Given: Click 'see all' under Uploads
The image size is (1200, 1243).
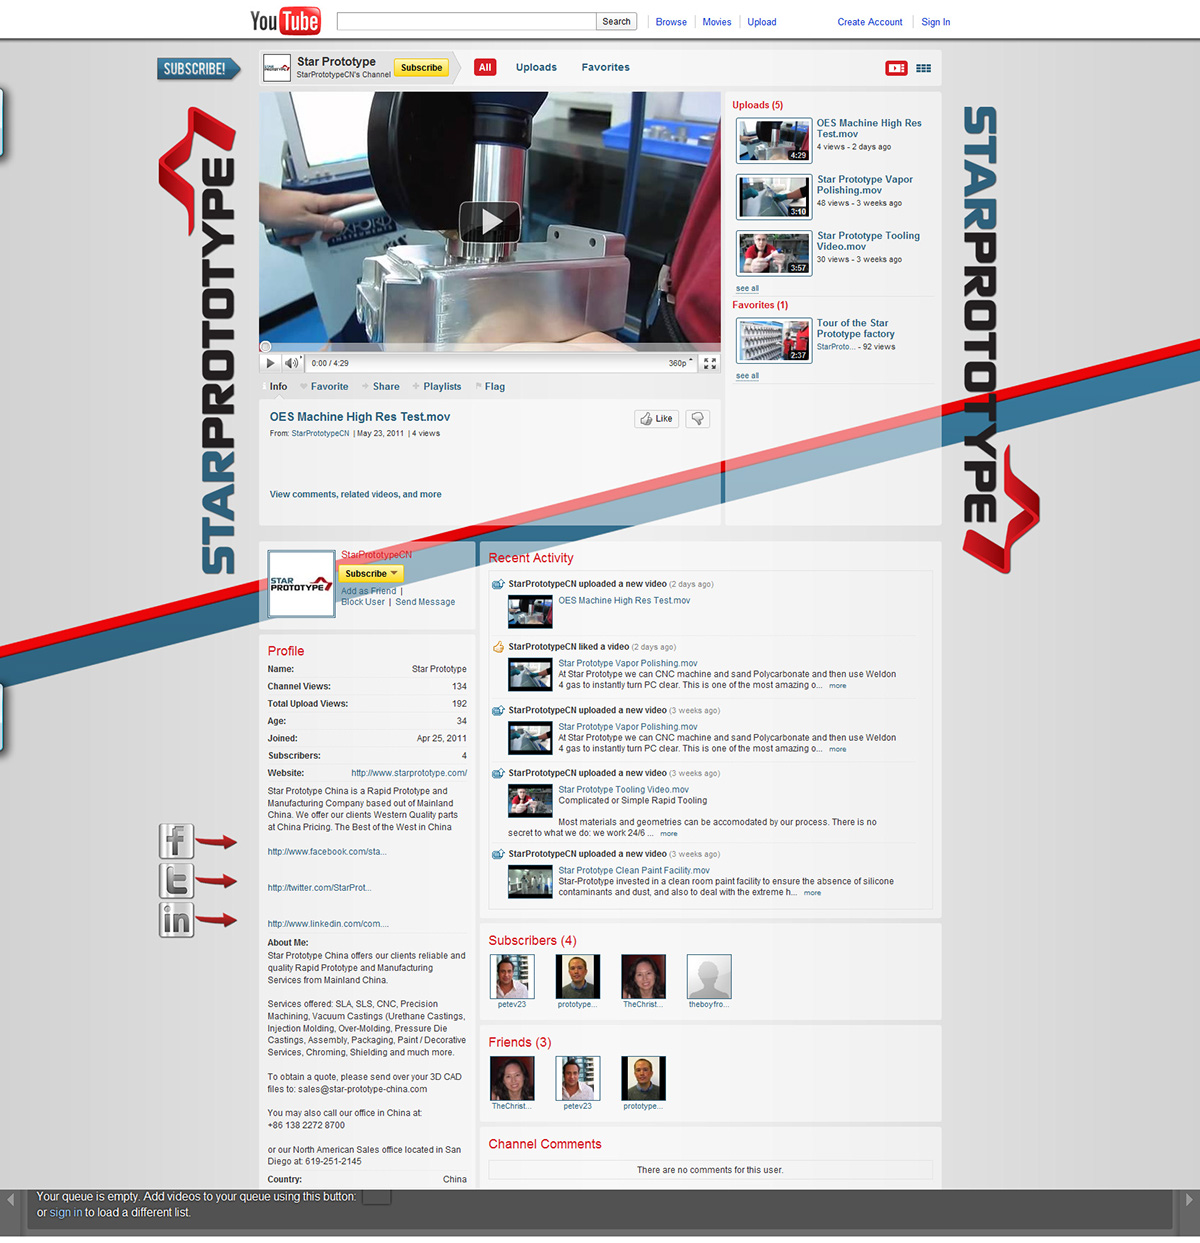Looking at the screenshot, I should [747, 289].
